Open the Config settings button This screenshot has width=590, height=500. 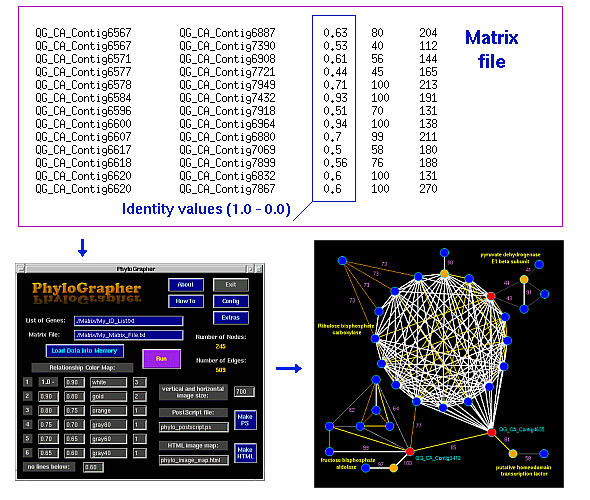tap(231, 301)
